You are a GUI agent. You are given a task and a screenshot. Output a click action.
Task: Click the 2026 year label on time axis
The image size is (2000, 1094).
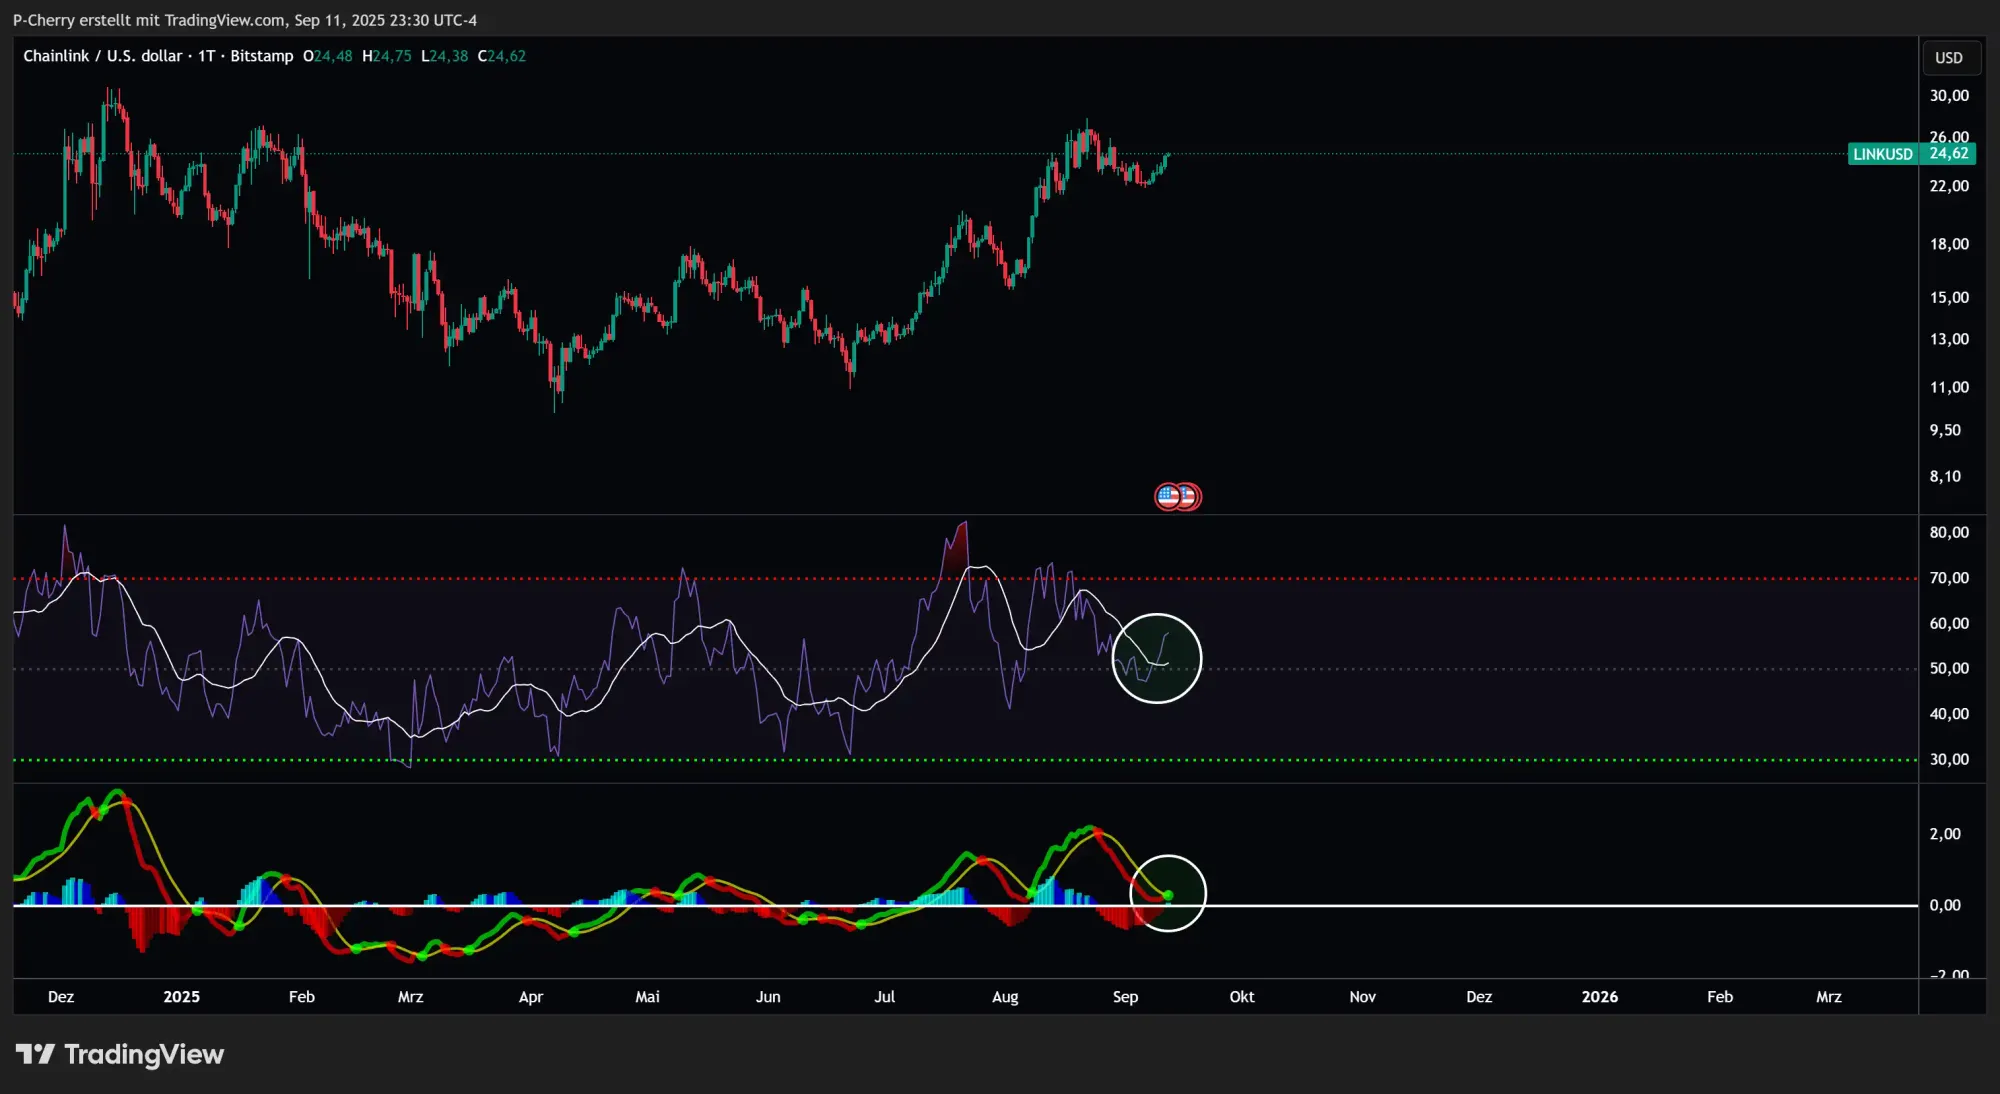click(x=1600, y=997)
